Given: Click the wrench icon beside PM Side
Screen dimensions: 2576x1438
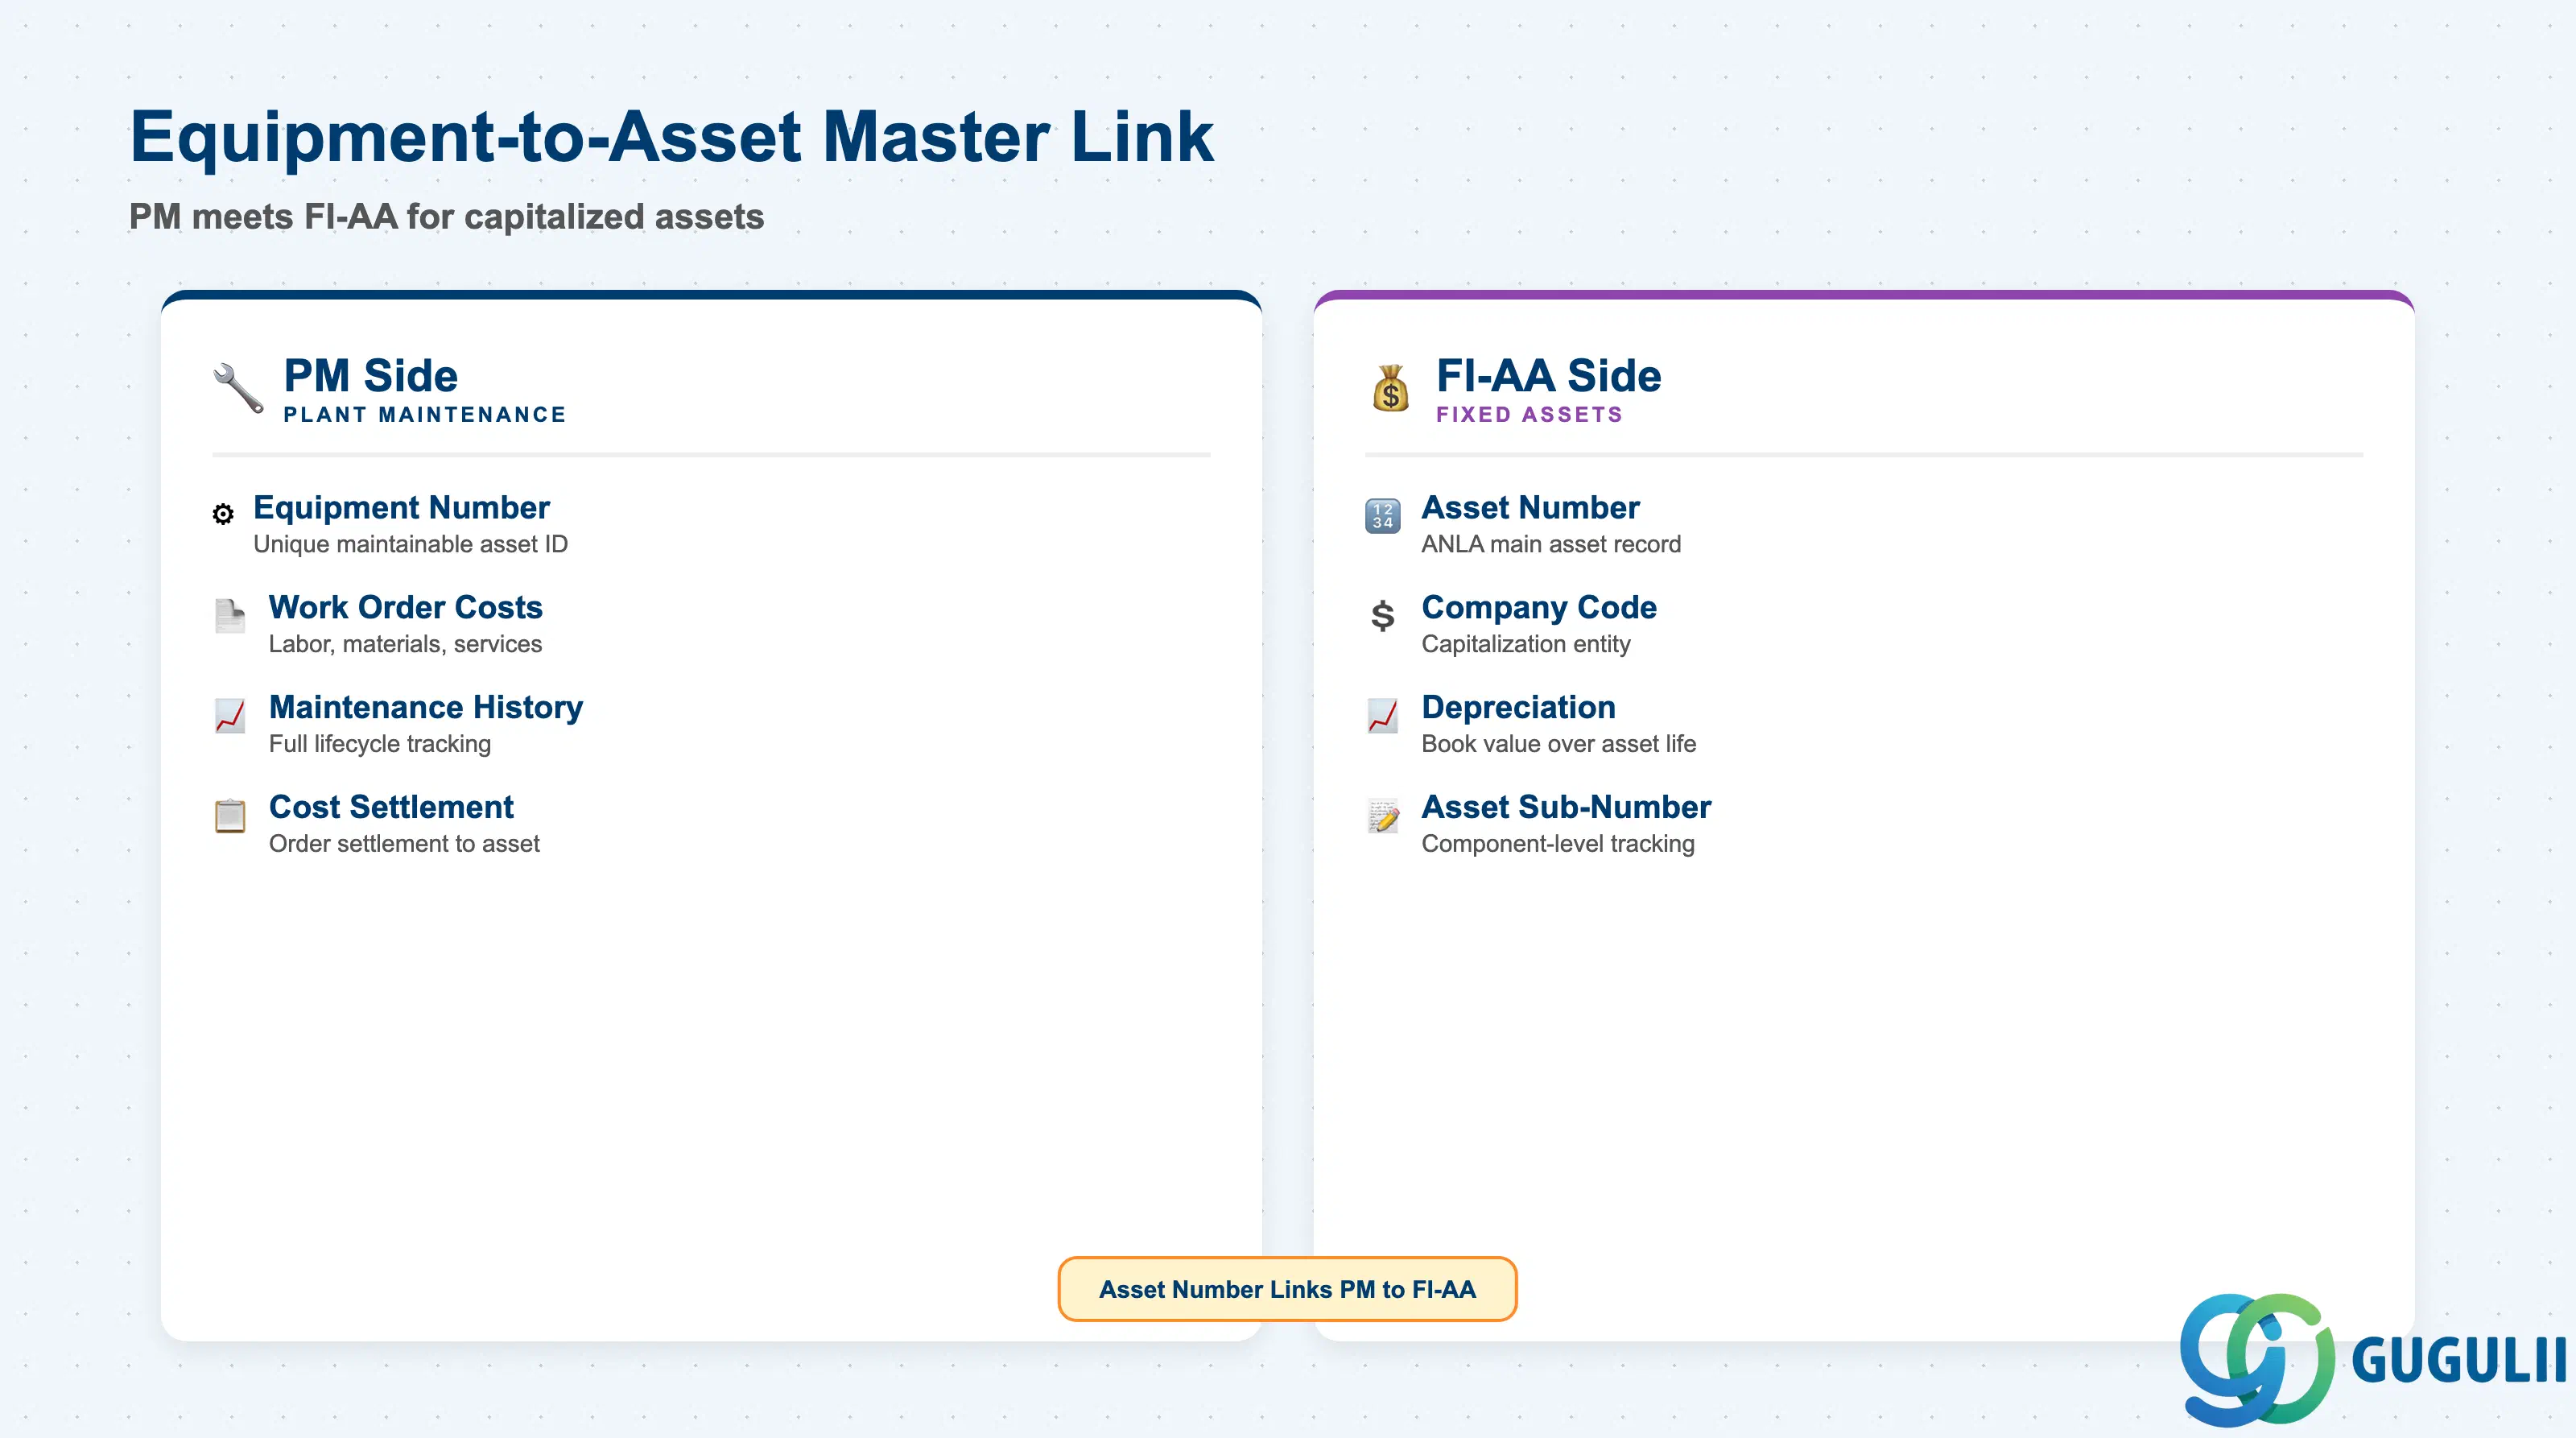Looking at the screenshot, I should pyautogui.click(x=238, y=388).
